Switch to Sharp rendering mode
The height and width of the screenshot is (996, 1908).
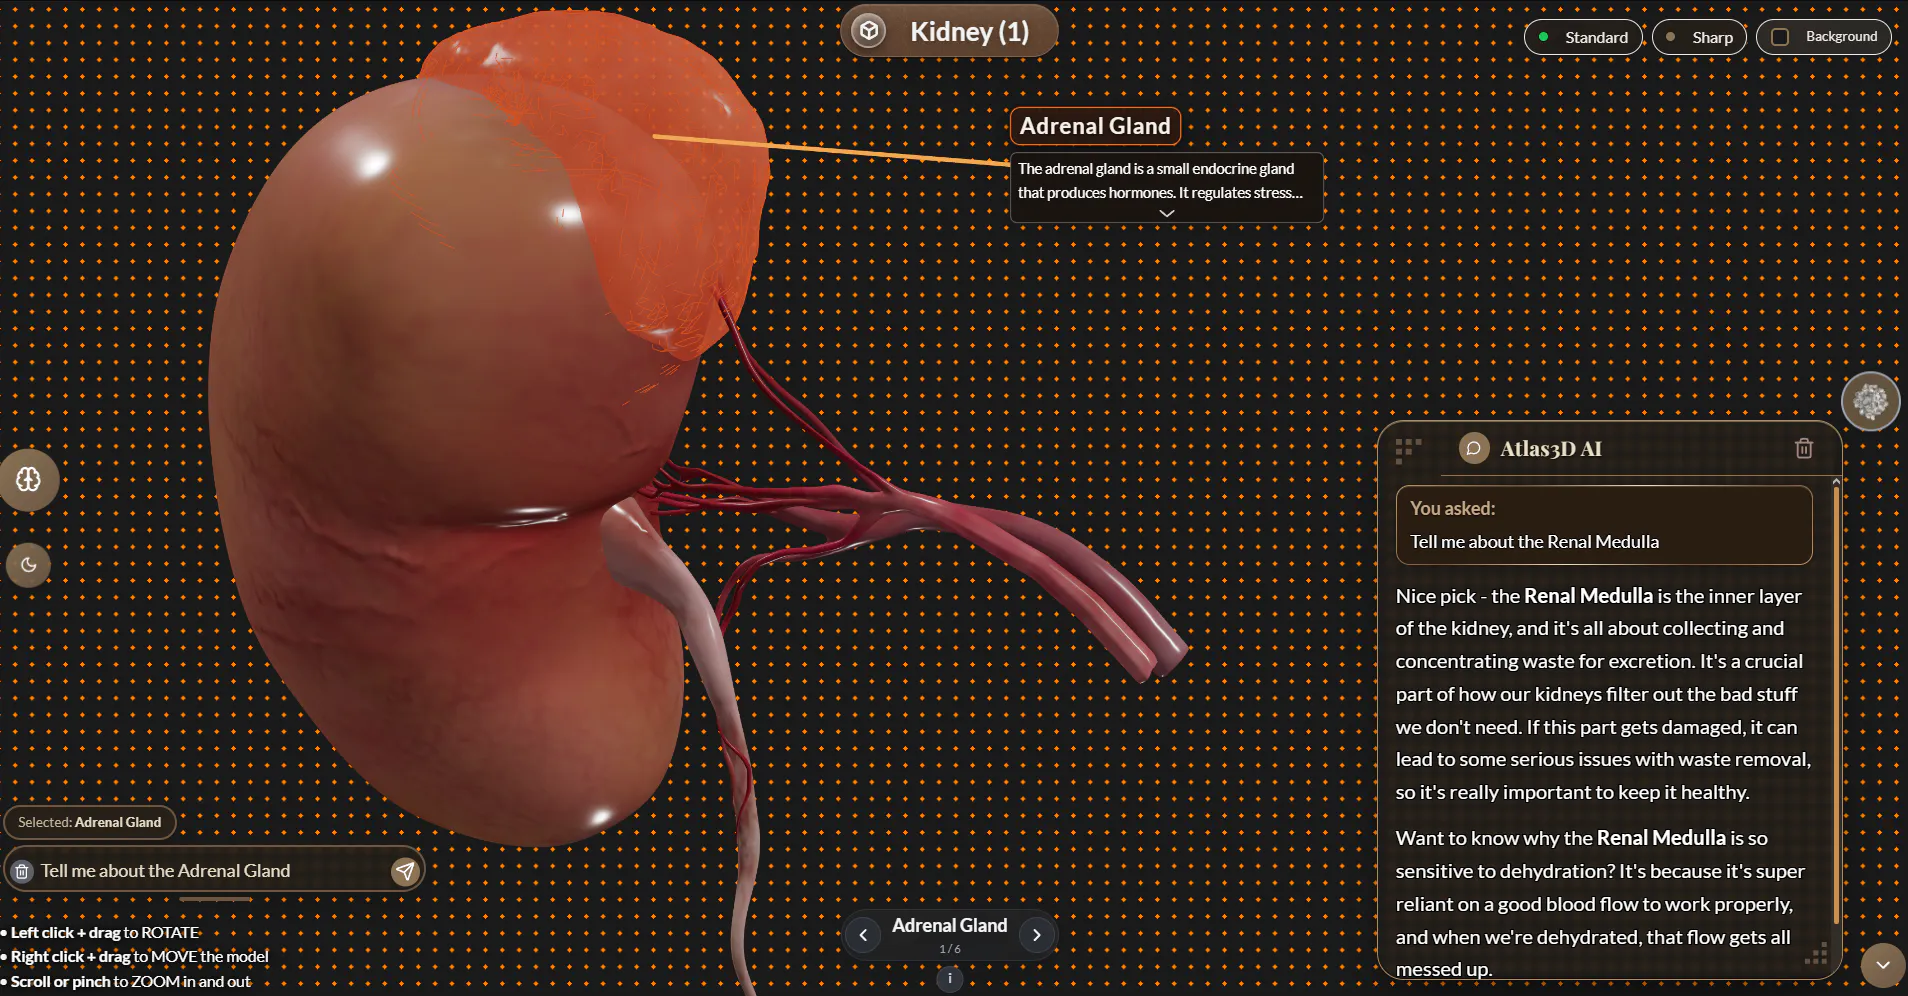click(1699, 37)
